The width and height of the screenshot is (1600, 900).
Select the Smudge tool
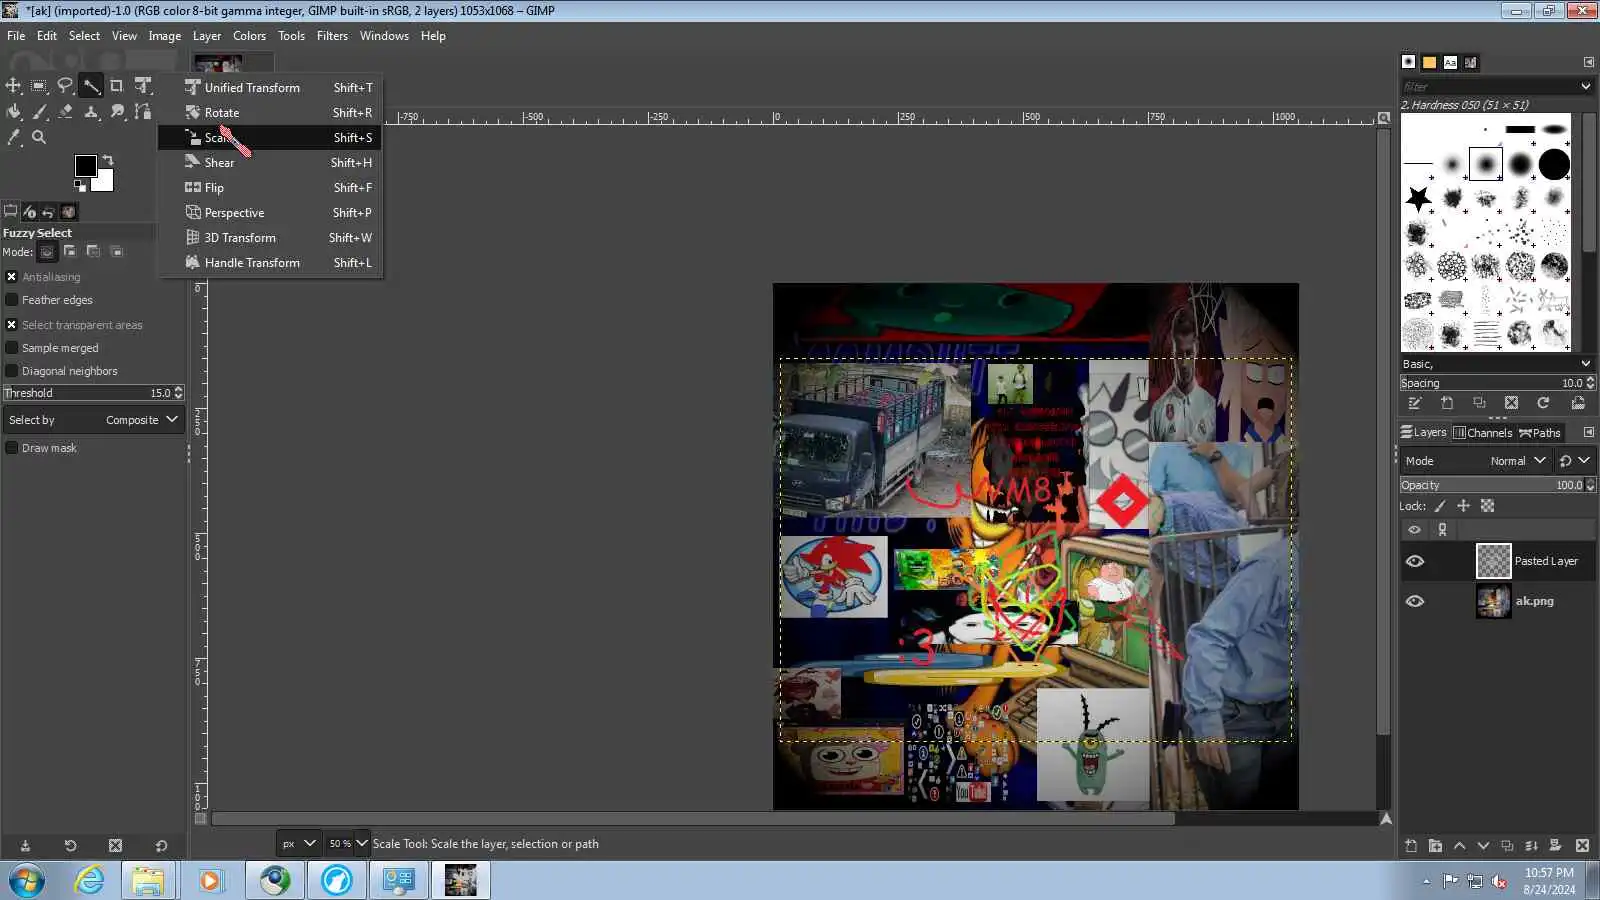(x=117, y=112)
